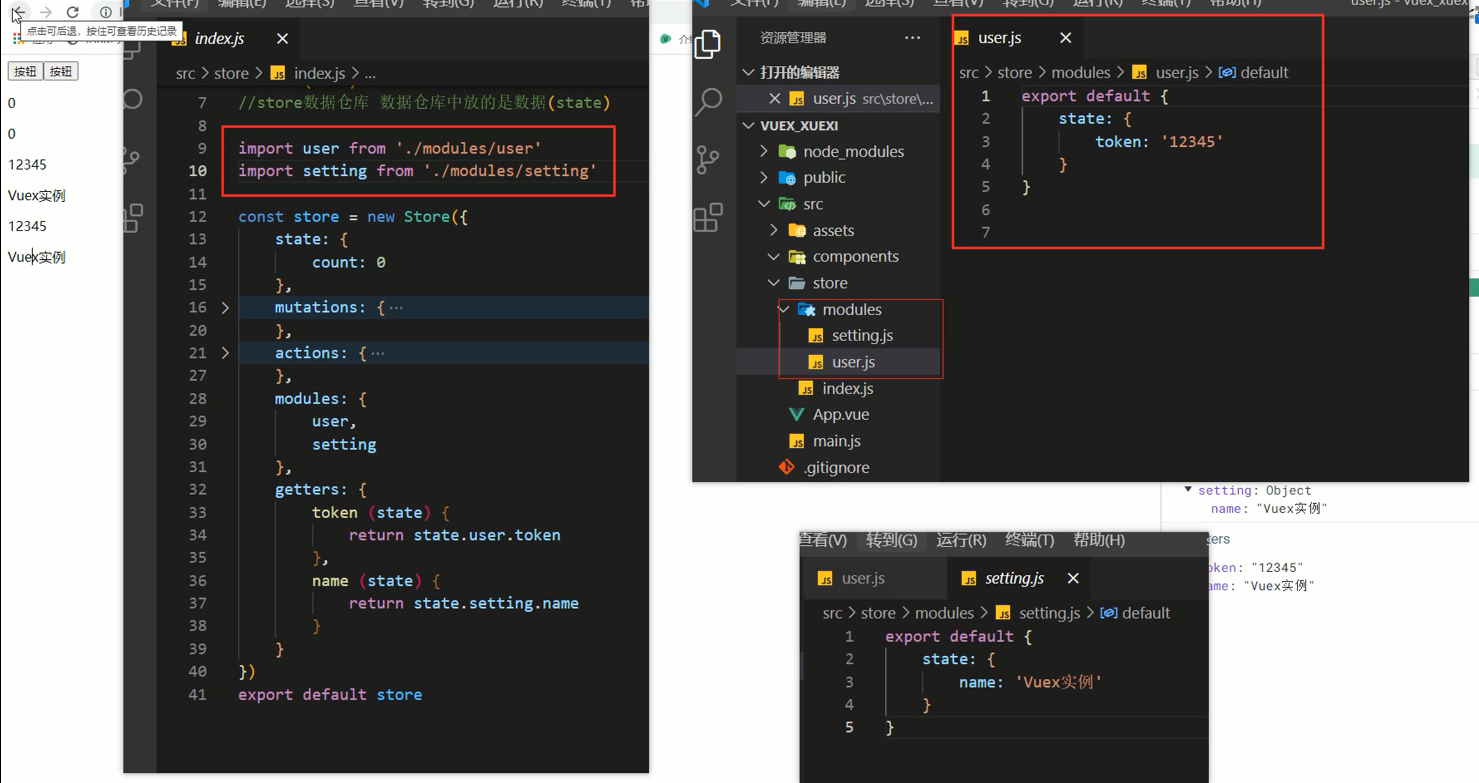Click the browser site info icon
The width and height of the screenshot is (1479, 783).
(x=105, y=12)
